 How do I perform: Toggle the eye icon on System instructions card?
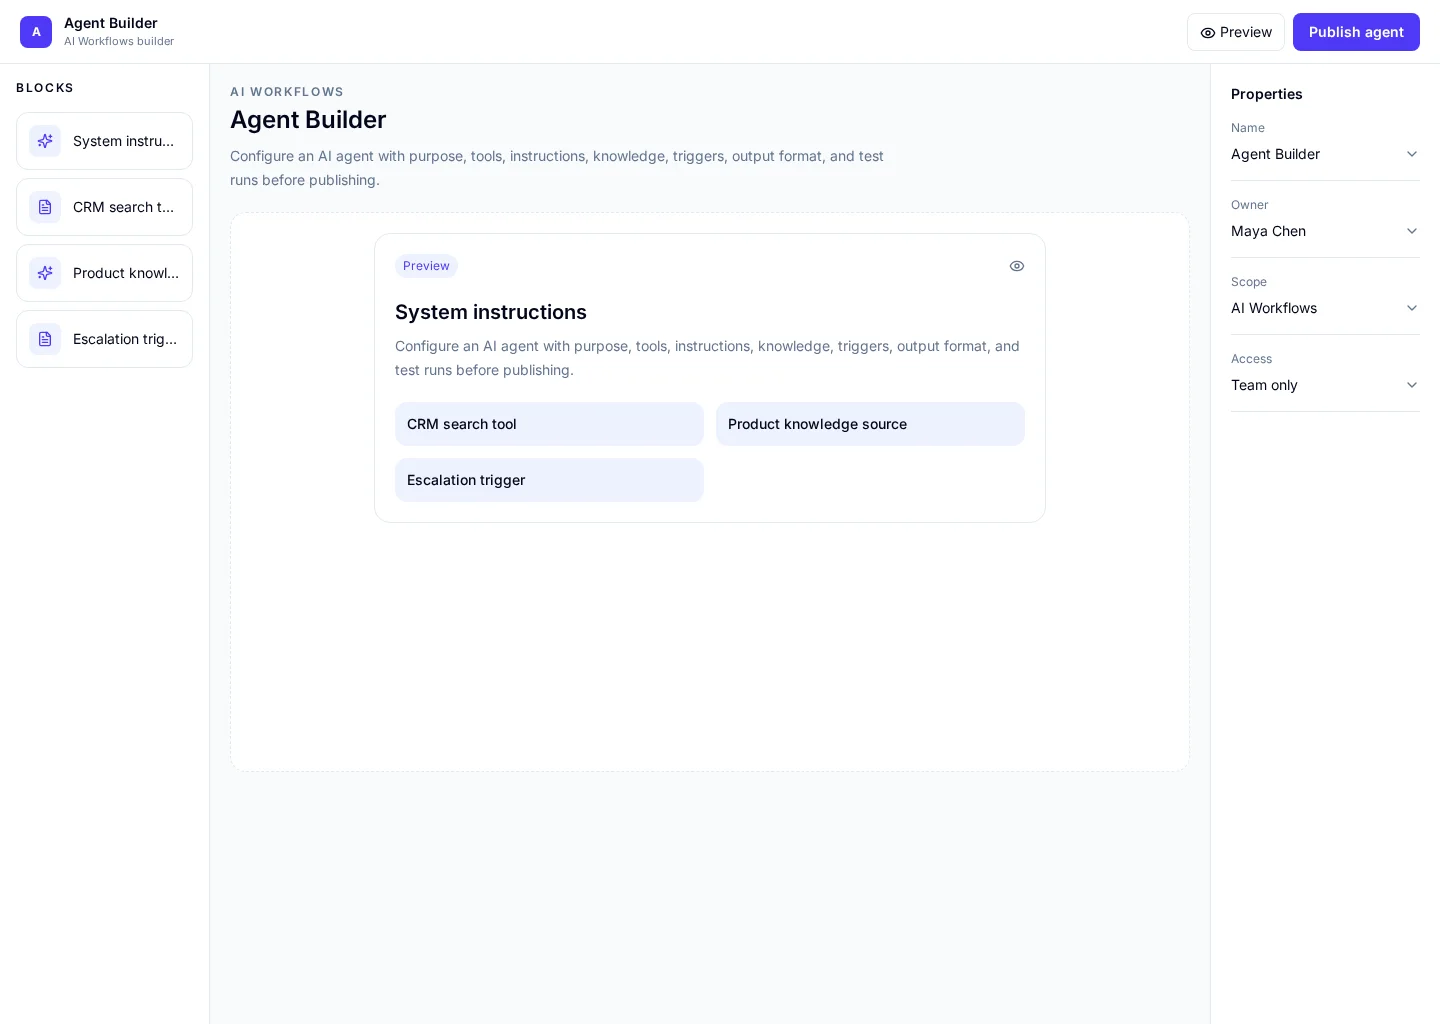pos(1017,266)
